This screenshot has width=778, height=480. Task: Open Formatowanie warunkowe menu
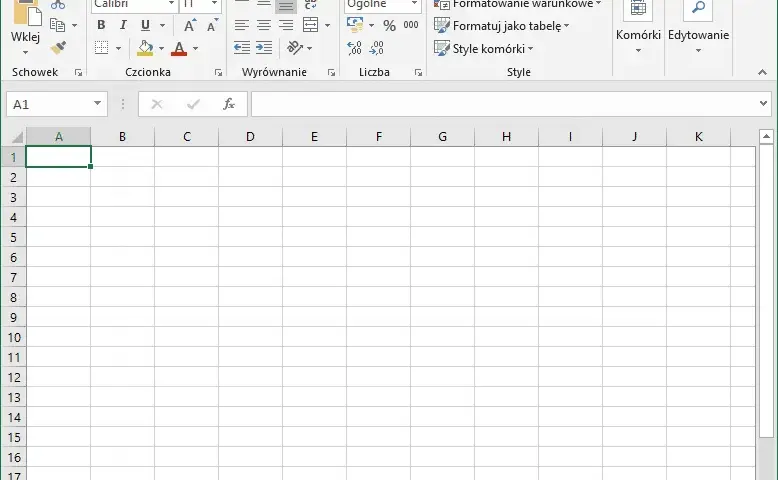(x=517, y=4)
